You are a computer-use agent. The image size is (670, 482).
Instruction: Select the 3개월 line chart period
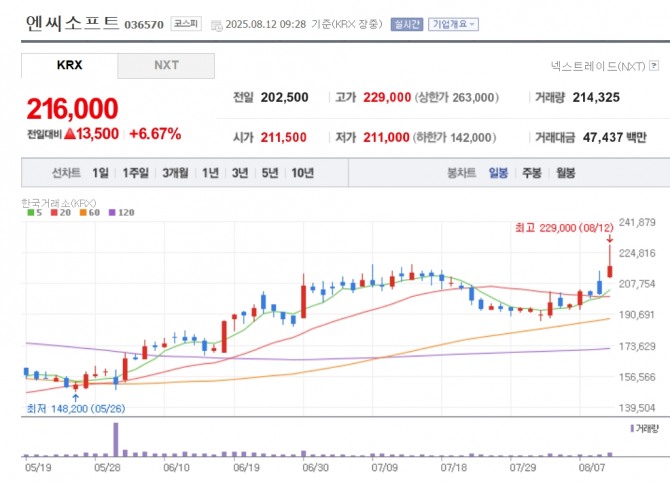click(175, 173)
